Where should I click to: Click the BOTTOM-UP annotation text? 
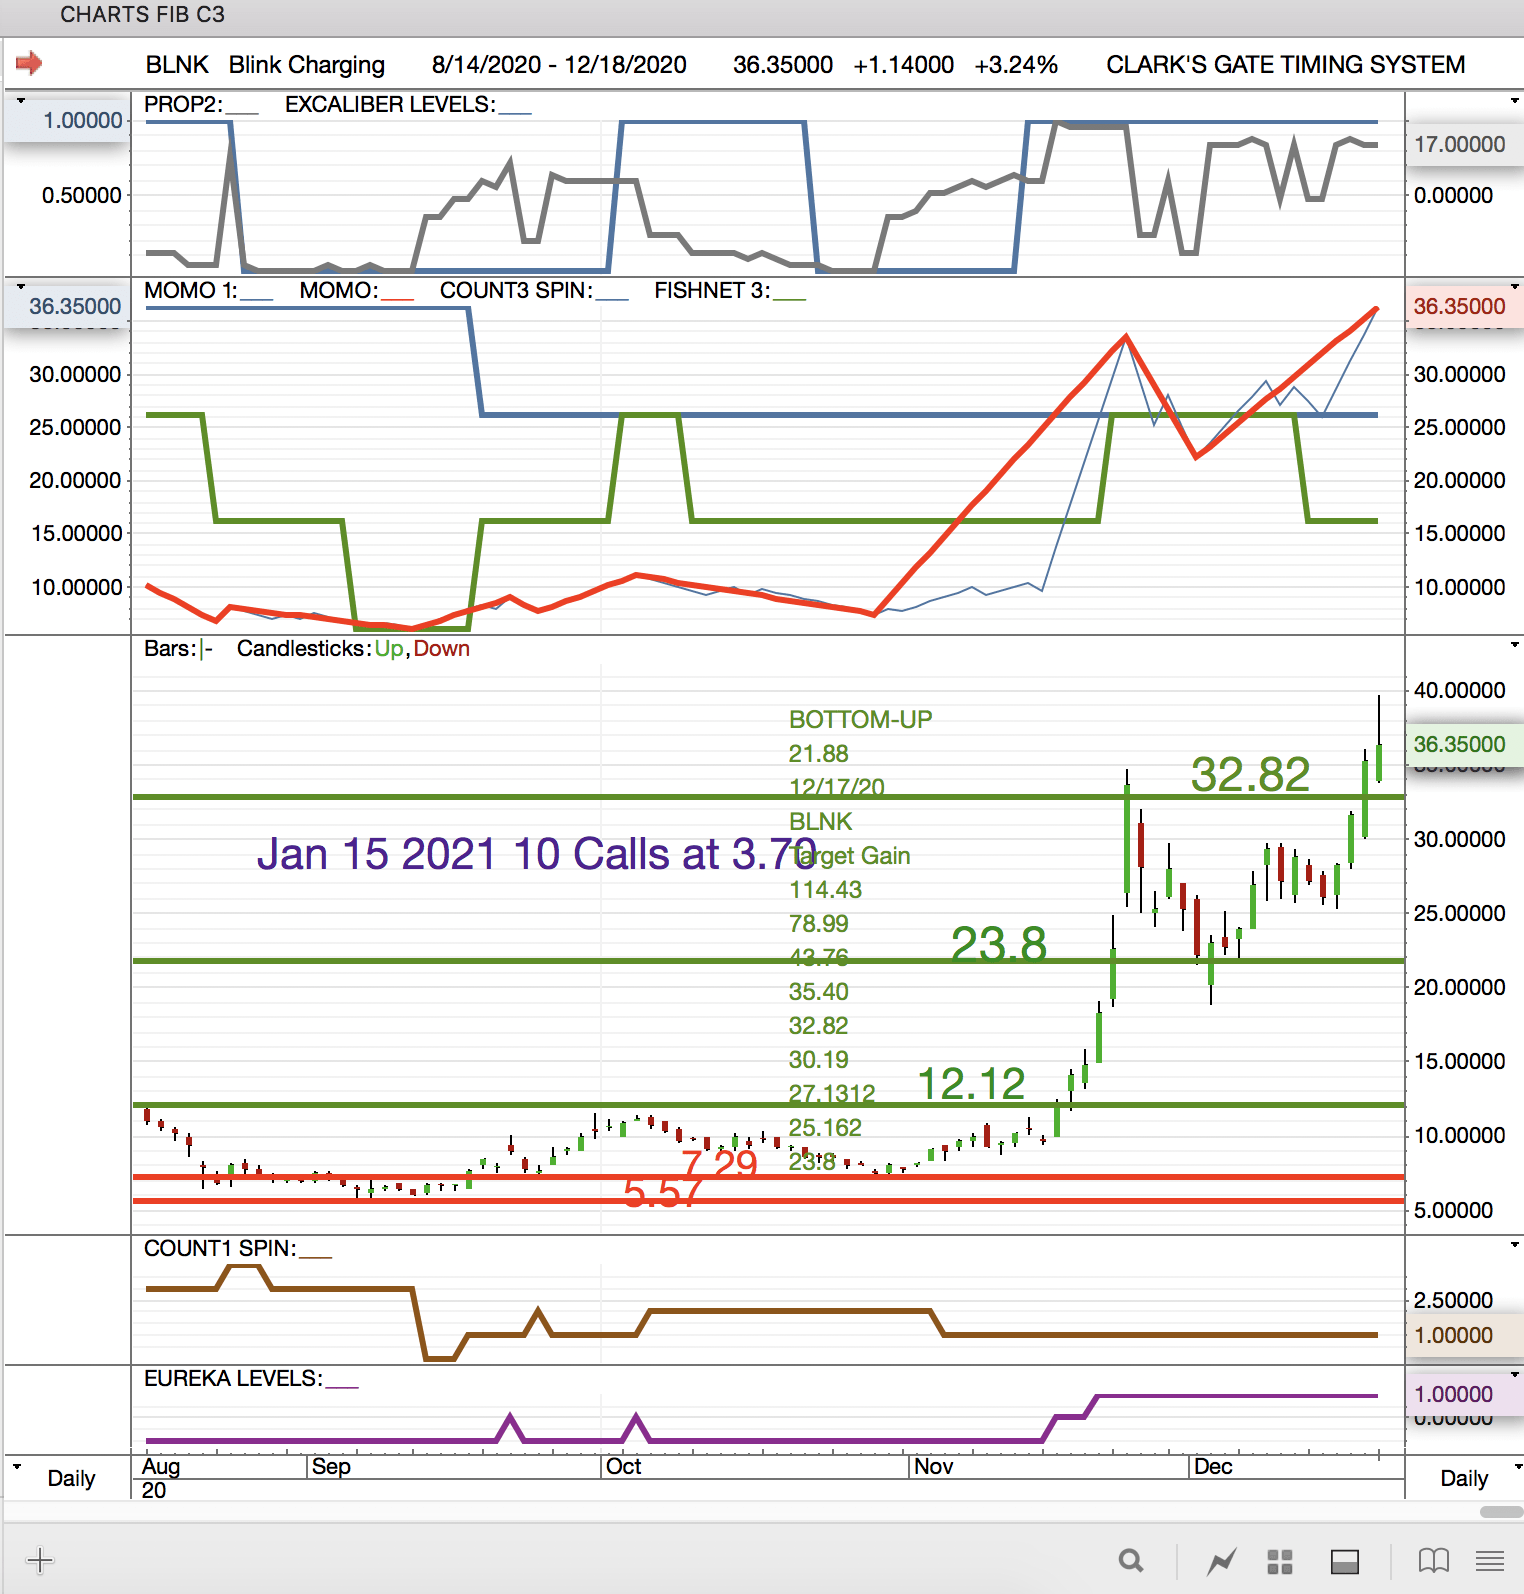coord(860,720)
